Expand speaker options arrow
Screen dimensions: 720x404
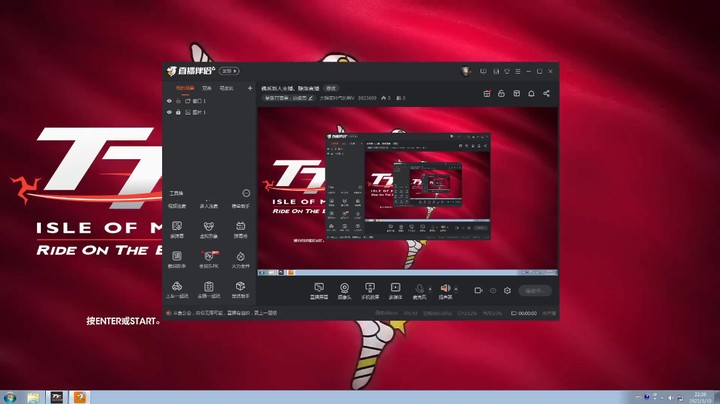456,289
